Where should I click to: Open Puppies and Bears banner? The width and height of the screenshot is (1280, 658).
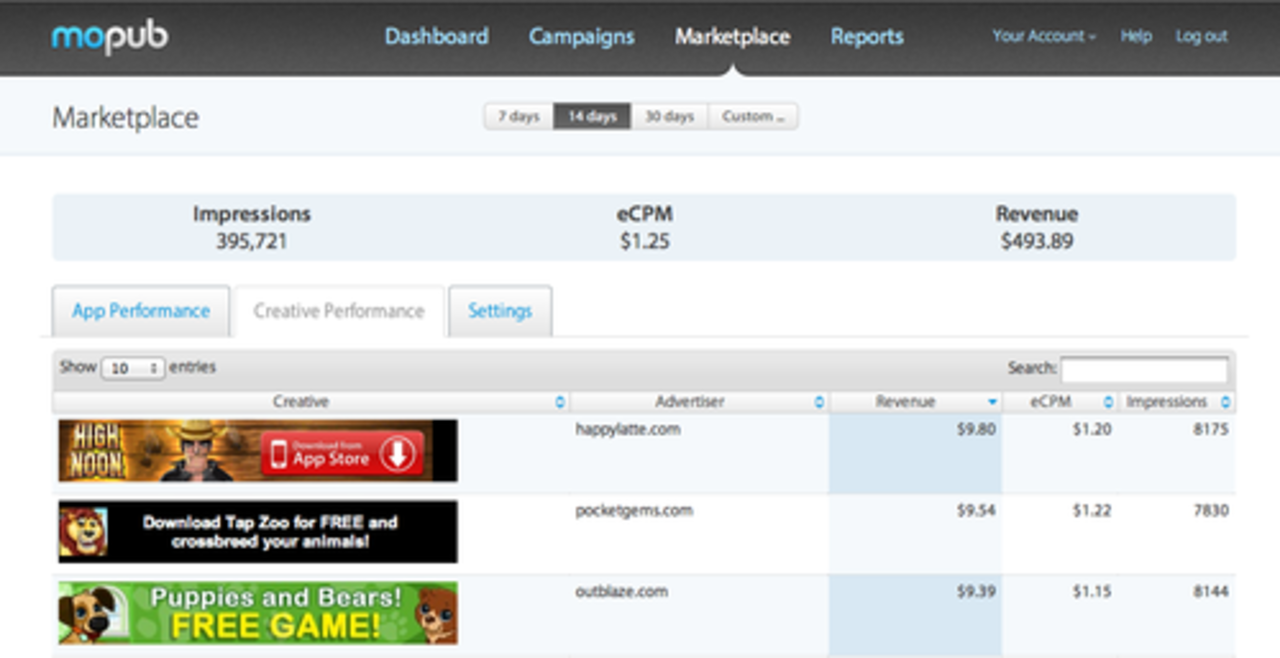(258, 613)
